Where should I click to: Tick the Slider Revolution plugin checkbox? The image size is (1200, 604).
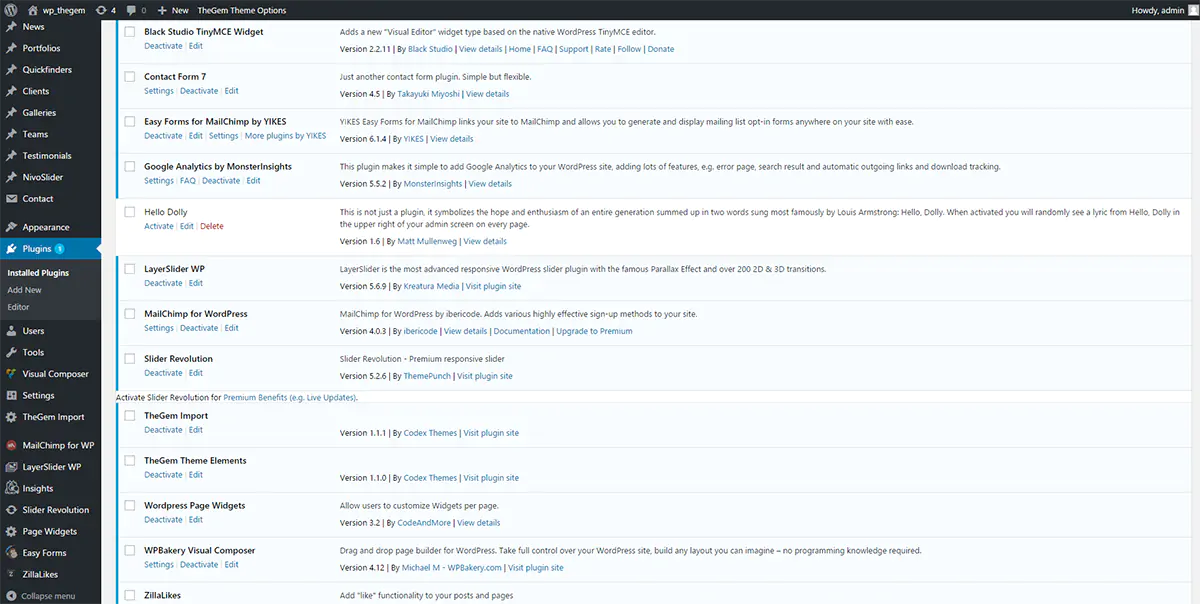point(129,359)
